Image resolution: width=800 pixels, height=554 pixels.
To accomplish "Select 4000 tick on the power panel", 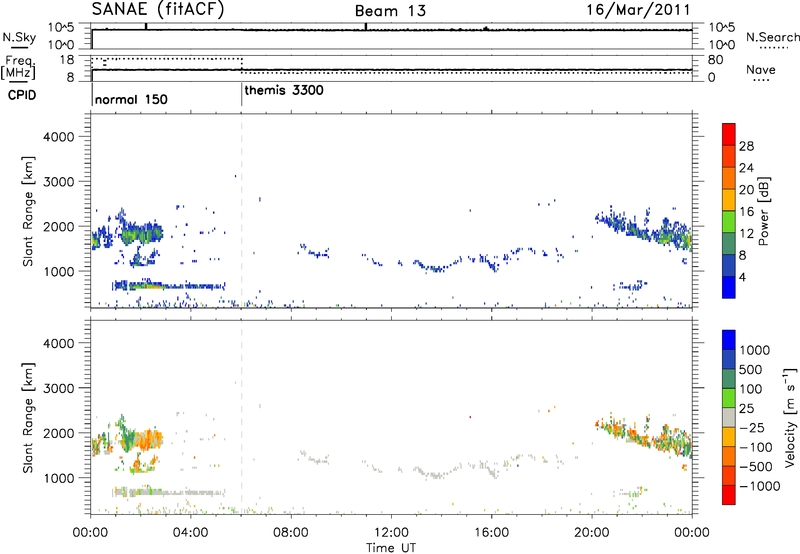I will coord(58,137).
